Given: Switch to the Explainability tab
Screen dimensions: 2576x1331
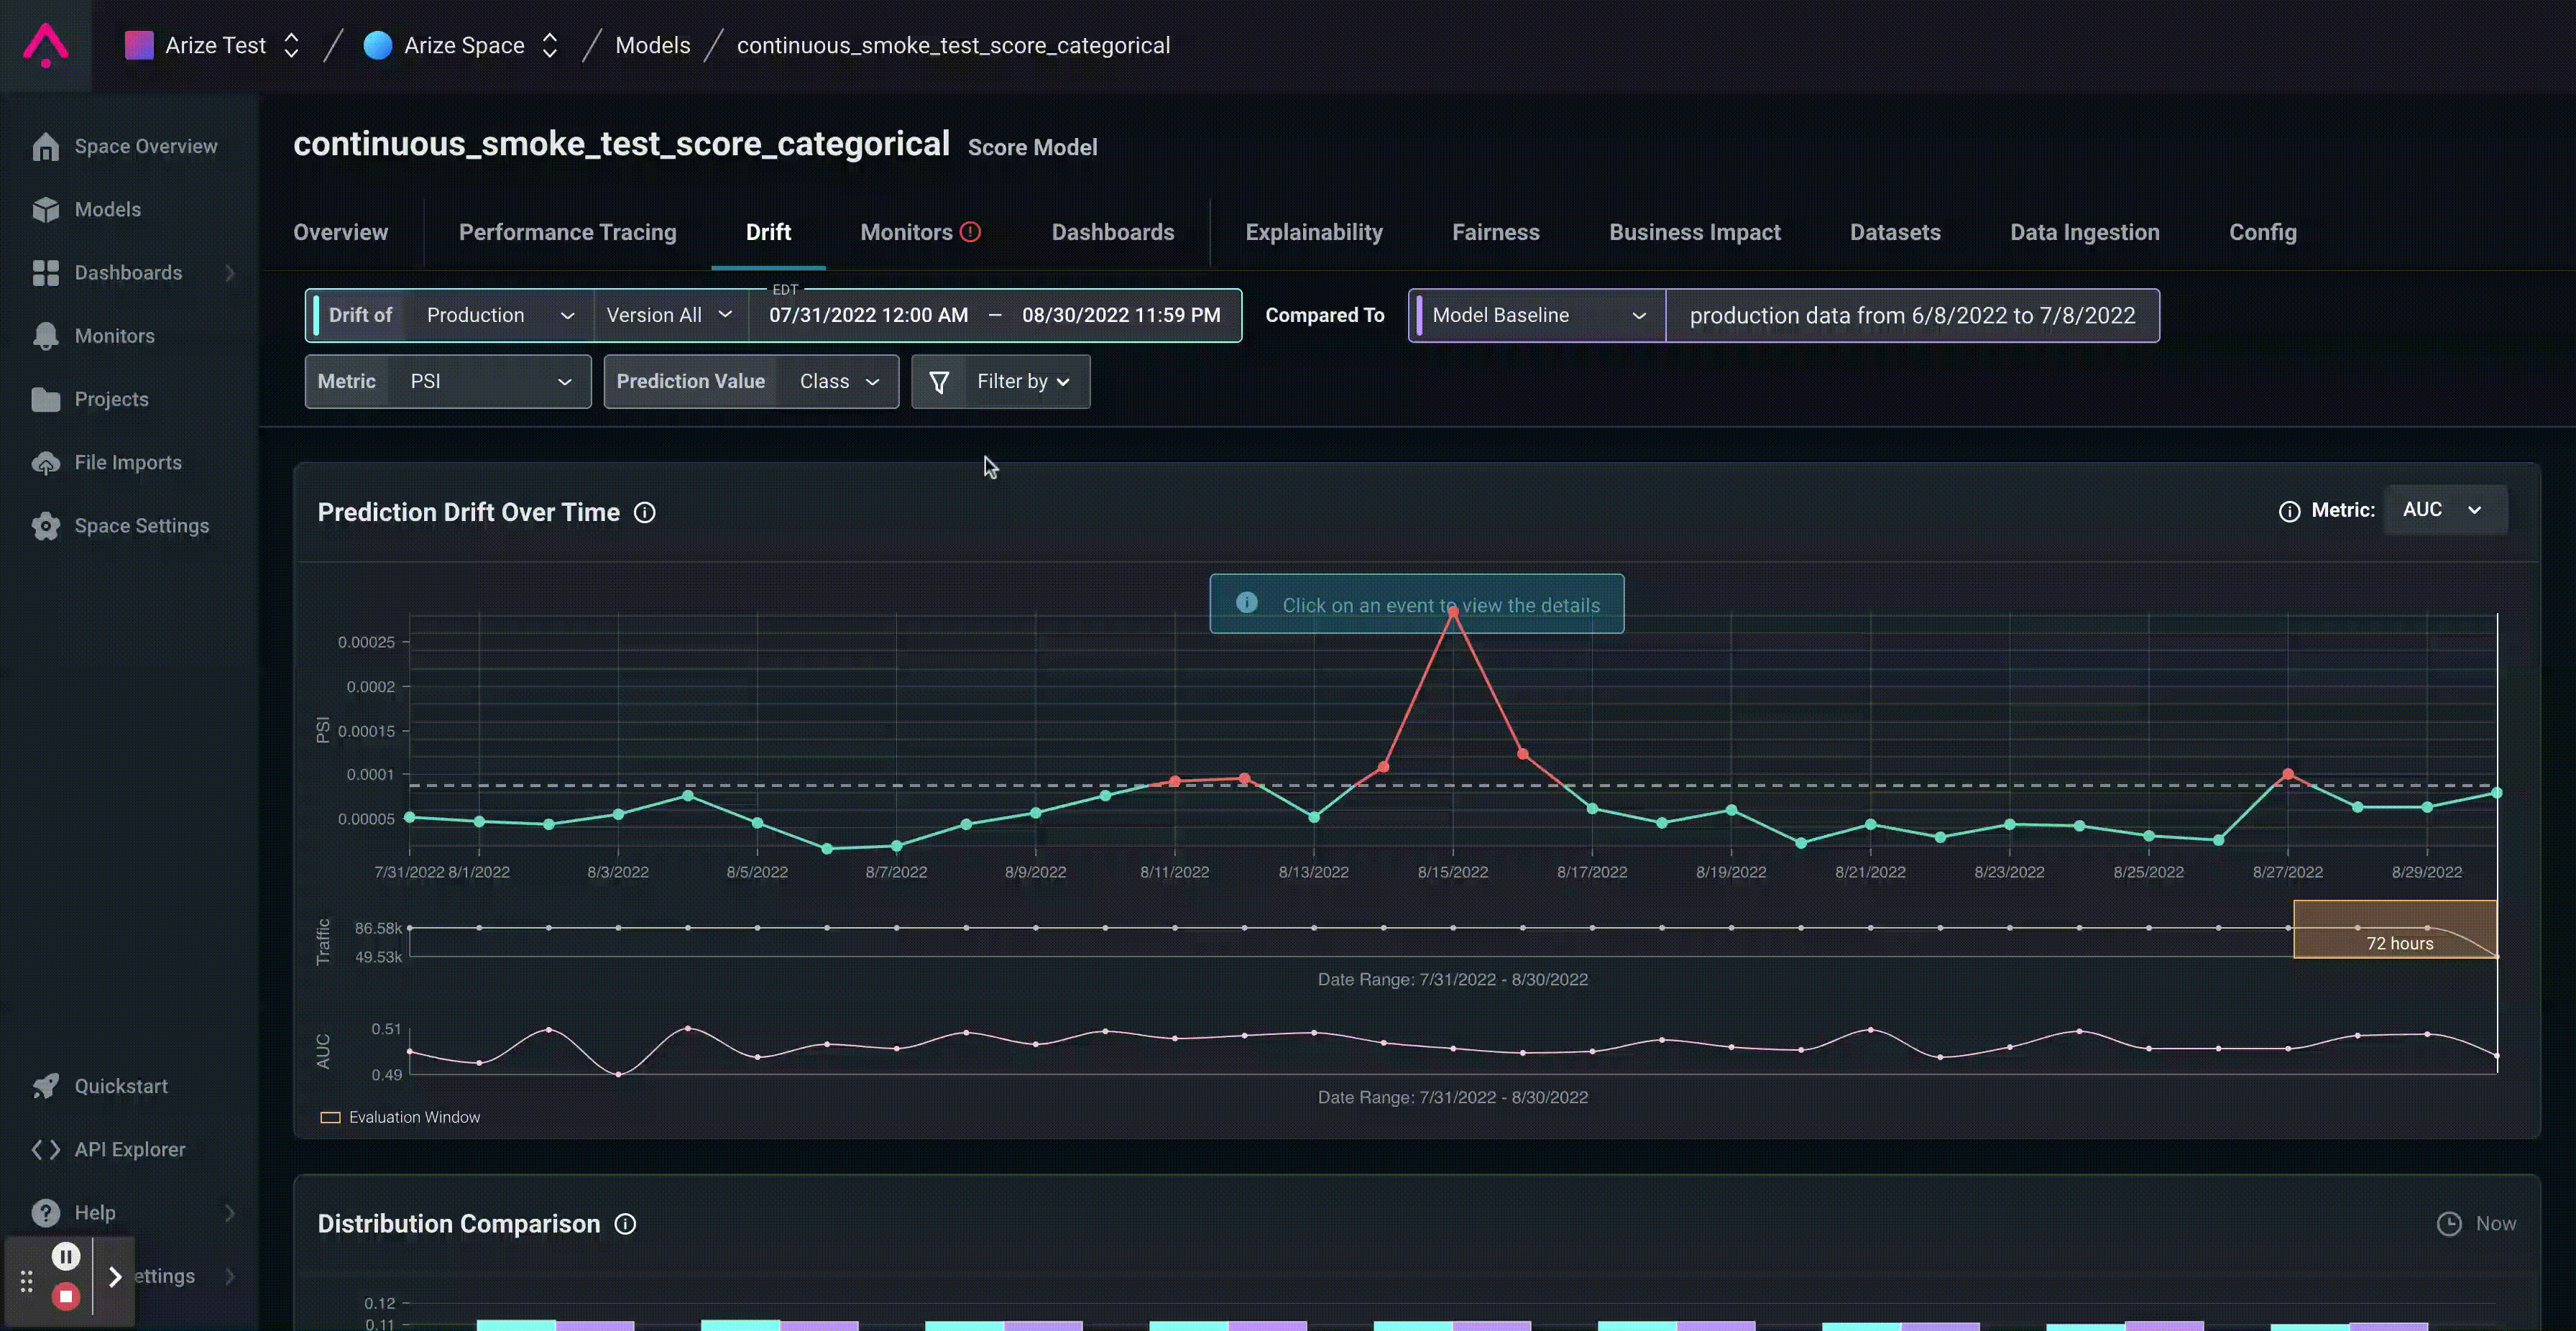Looking at the screenshot, I should pos(1313,232).
